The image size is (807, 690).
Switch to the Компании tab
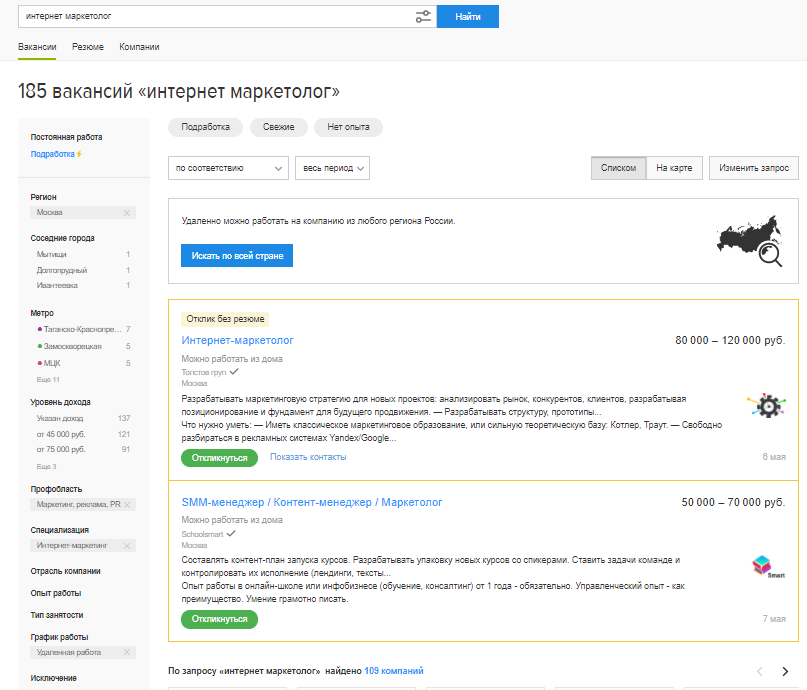139,47
